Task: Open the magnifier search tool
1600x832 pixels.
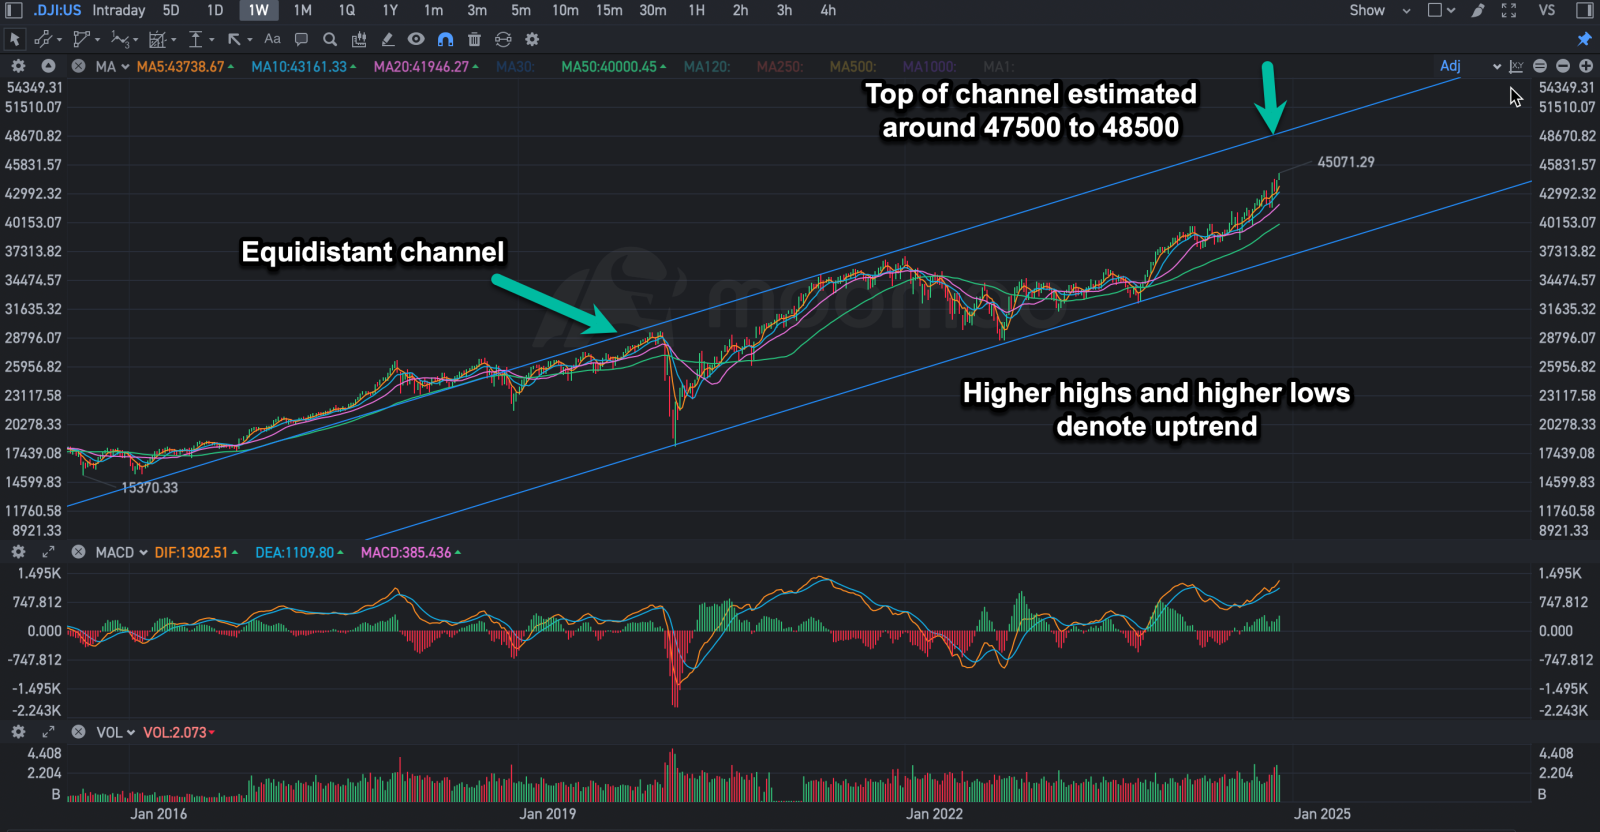Action: point(330,39)
